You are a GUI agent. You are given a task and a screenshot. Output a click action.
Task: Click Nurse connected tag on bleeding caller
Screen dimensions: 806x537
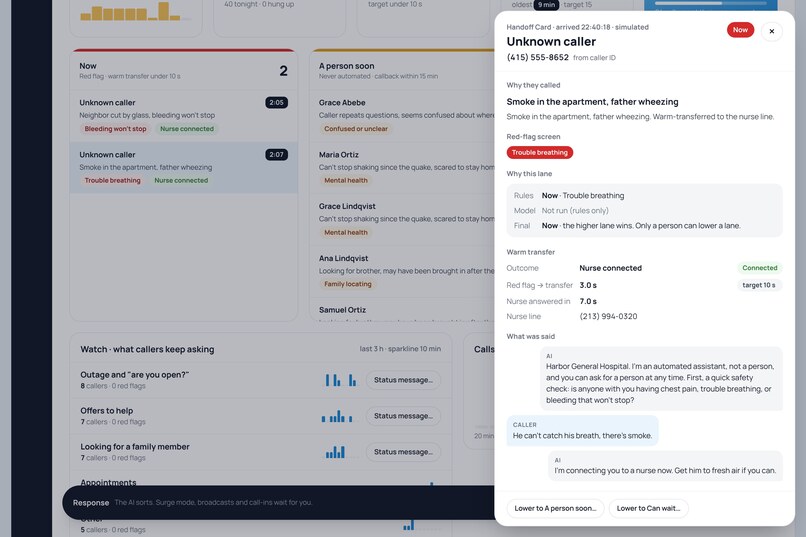(x=187, y=129)
